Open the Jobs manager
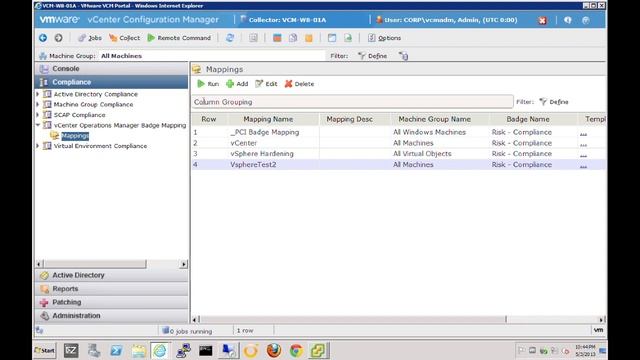The height and width of the screenshot is (360, 640). click(x=90, y=38)
